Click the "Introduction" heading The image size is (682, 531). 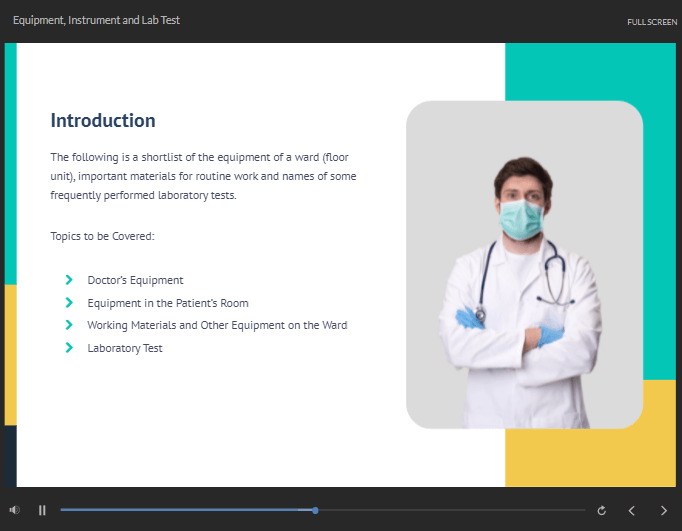click(x=103, y=120)
